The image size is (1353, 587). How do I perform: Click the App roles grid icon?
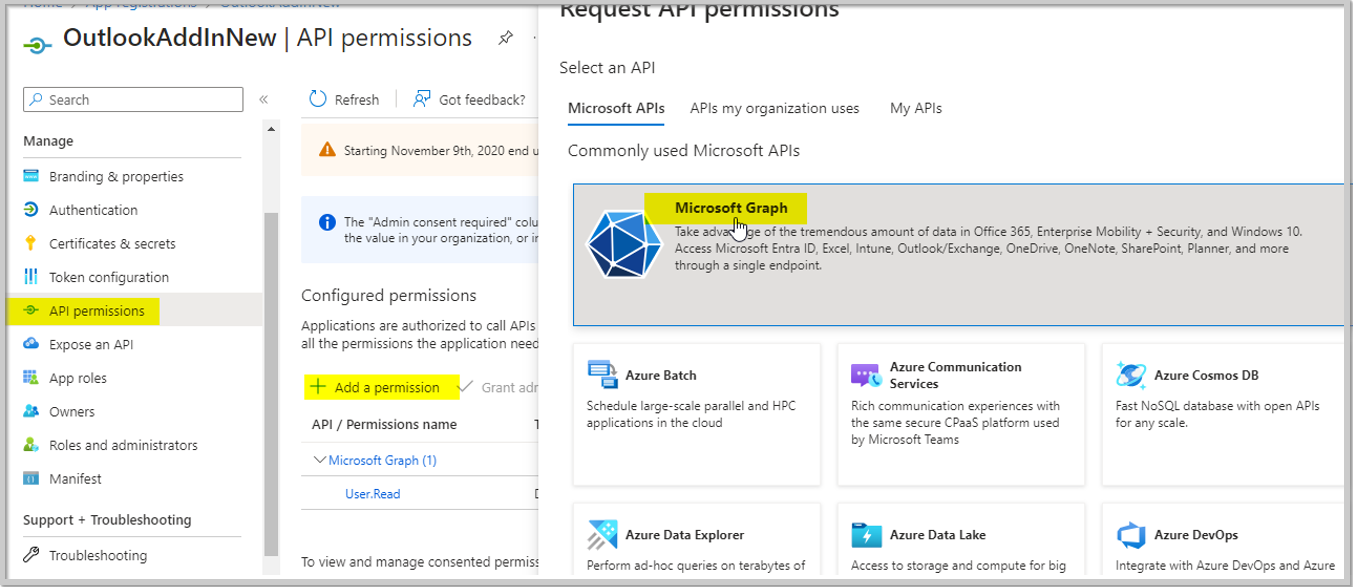(31, 378)
